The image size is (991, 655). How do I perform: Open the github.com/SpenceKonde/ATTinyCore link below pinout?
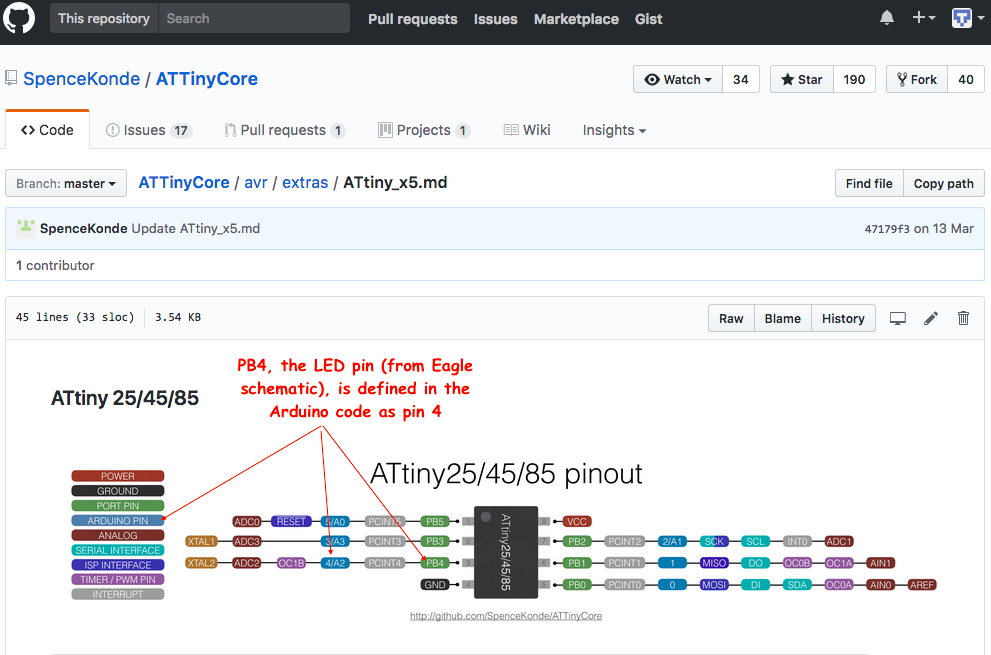tap(506, 616)
